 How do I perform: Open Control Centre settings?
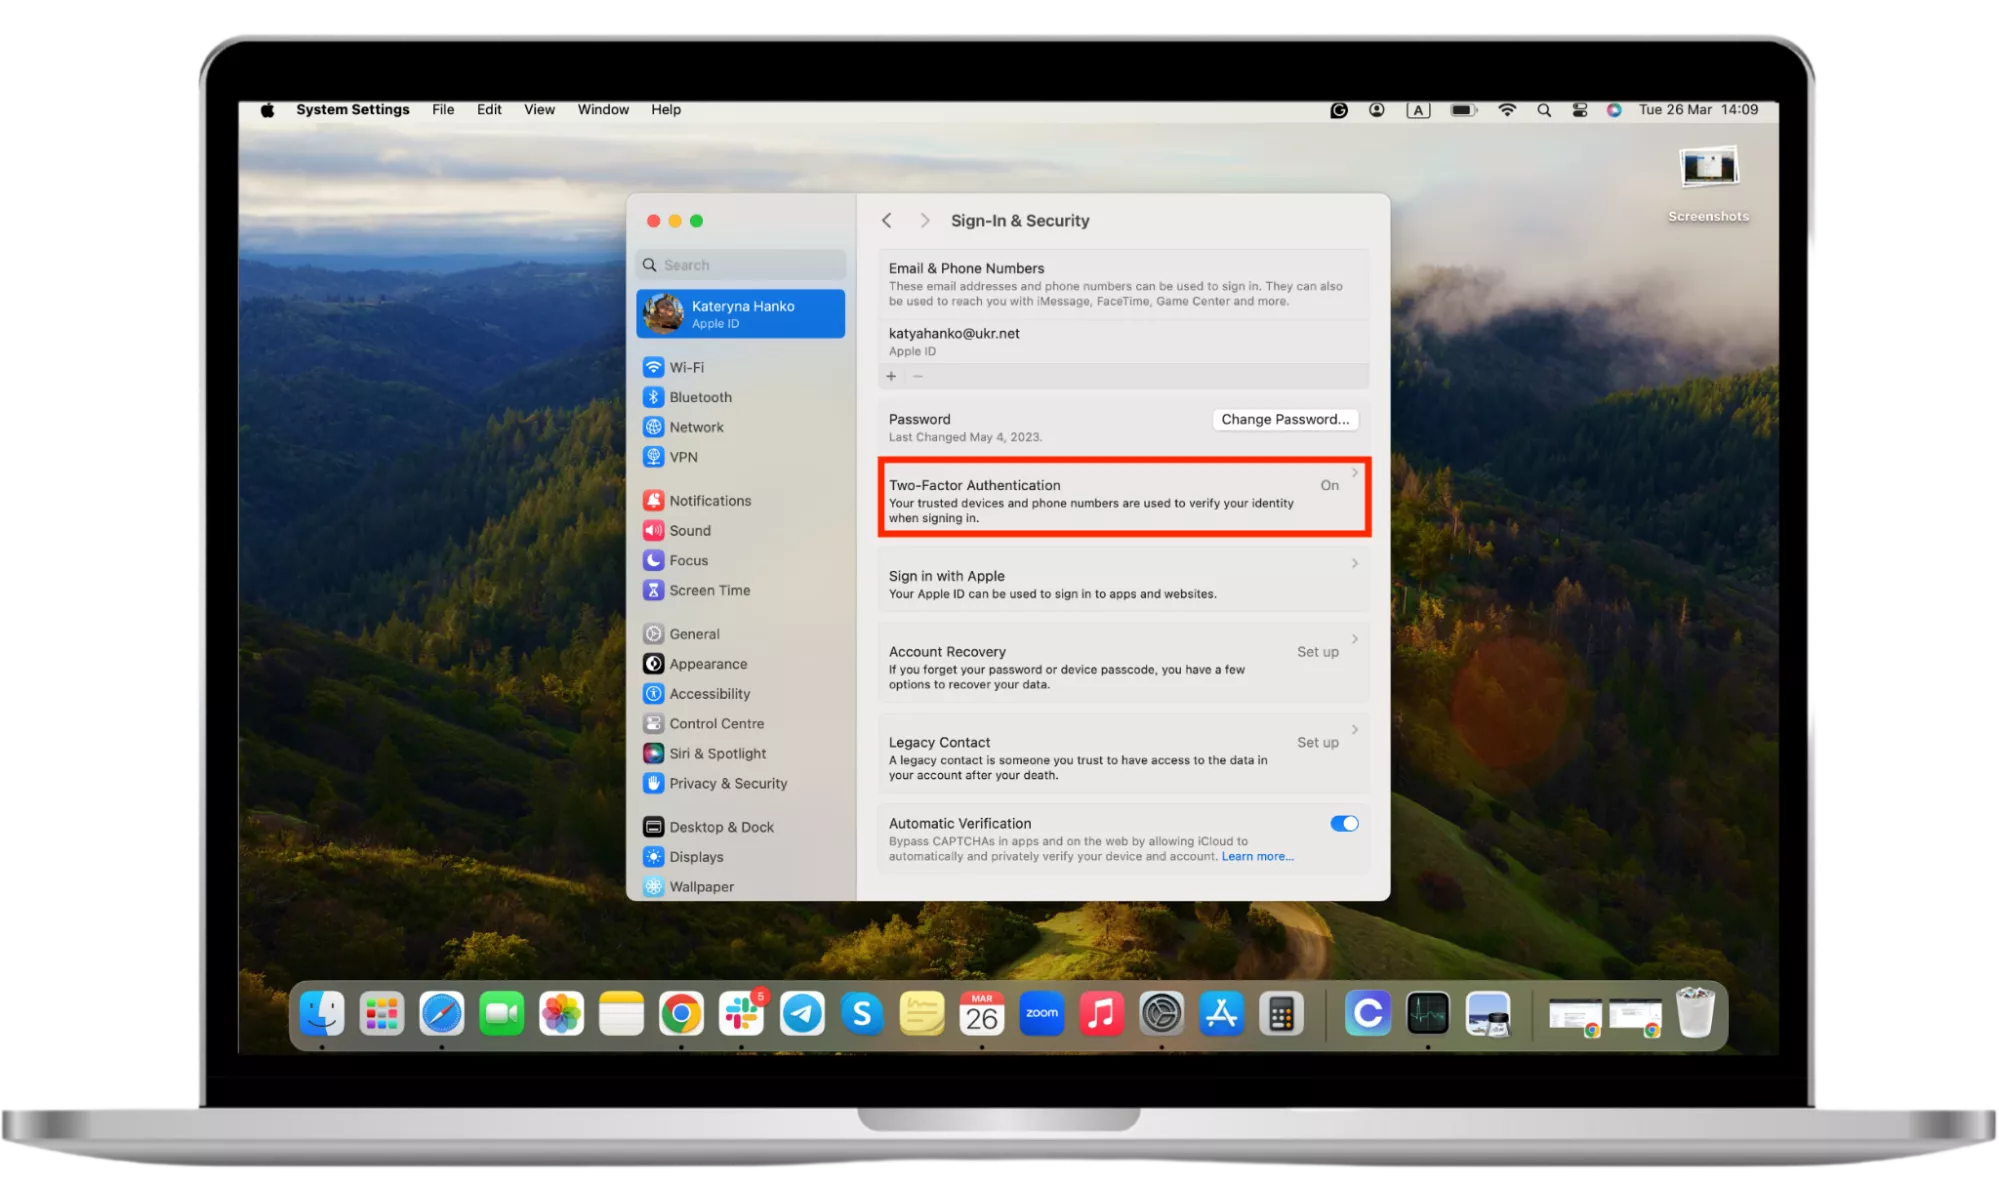[x=715, y=723]
